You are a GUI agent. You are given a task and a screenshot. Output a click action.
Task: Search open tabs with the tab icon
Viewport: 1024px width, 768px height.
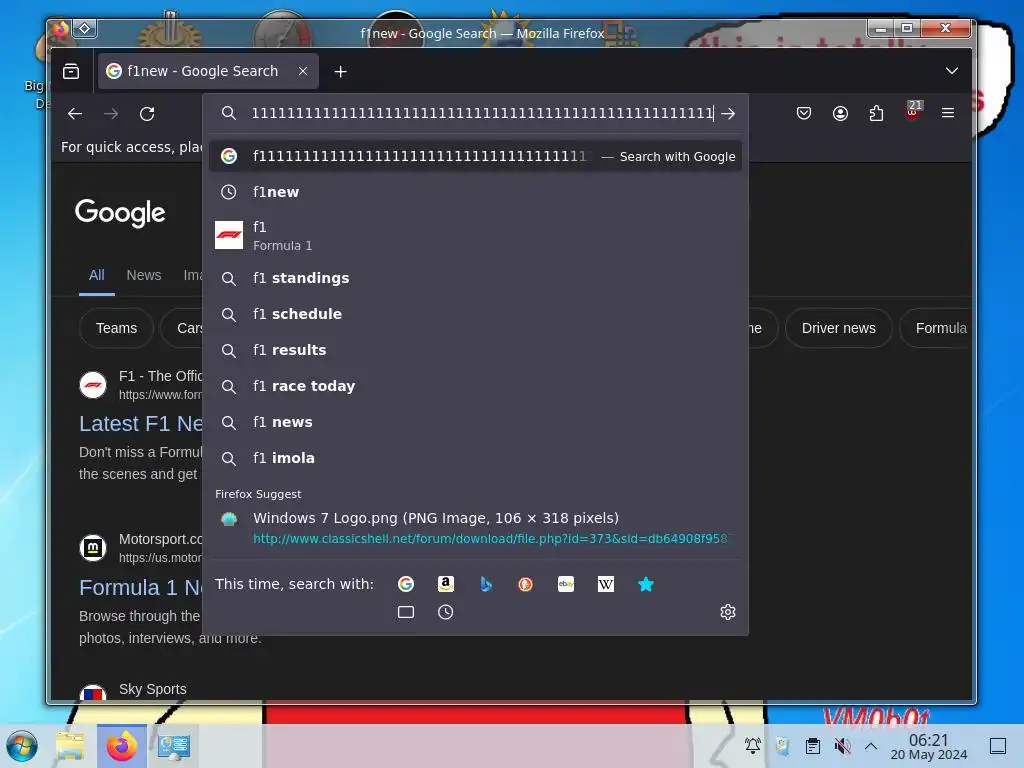click(406, 612)
